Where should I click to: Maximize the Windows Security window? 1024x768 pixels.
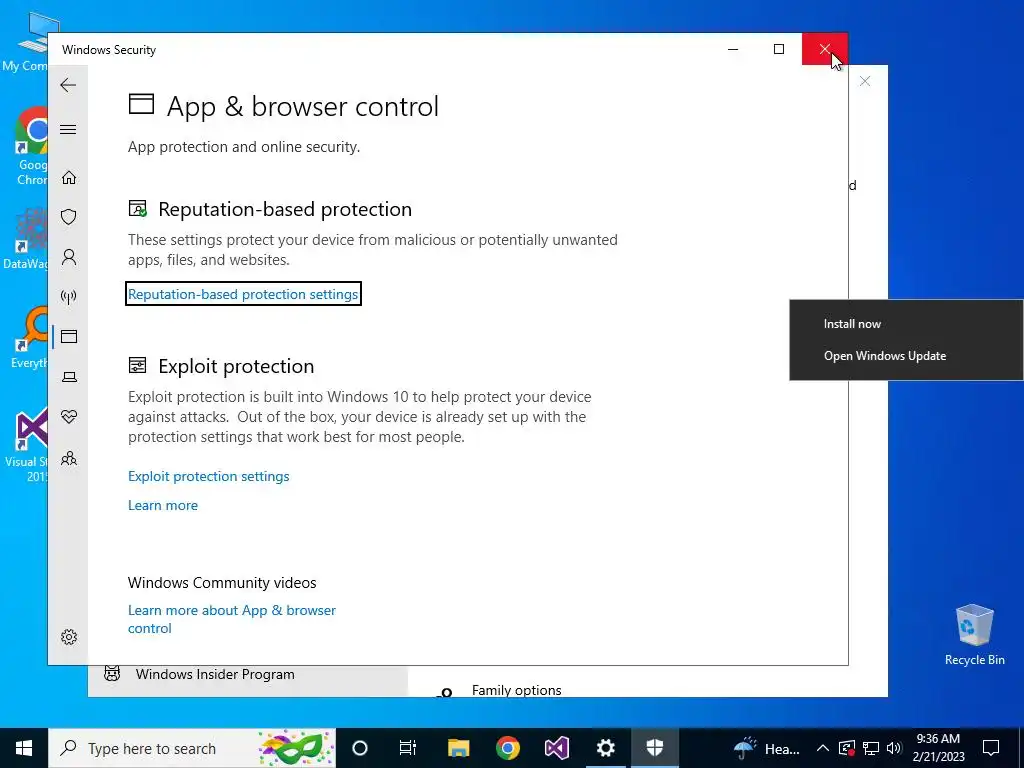click(x=778, y=49)
